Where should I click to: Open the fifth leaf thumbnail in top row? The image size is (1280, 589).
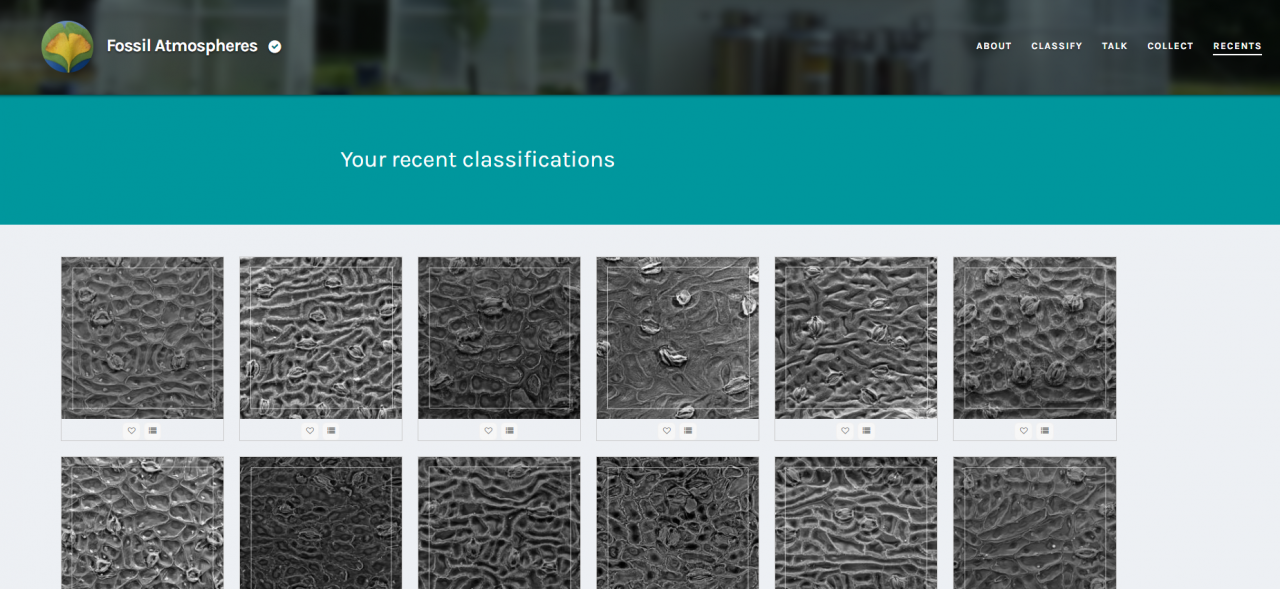856,338
